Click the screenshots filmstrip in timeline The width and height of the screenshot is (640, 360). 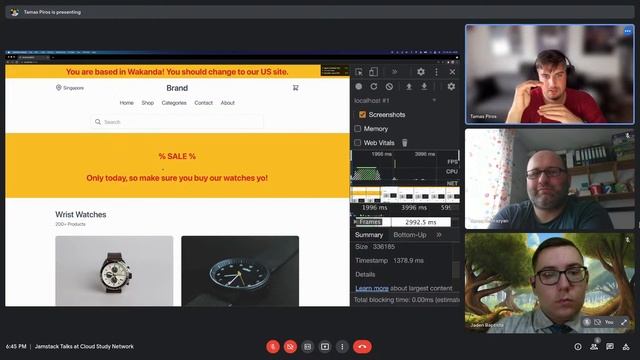click(x=405, y=195)
